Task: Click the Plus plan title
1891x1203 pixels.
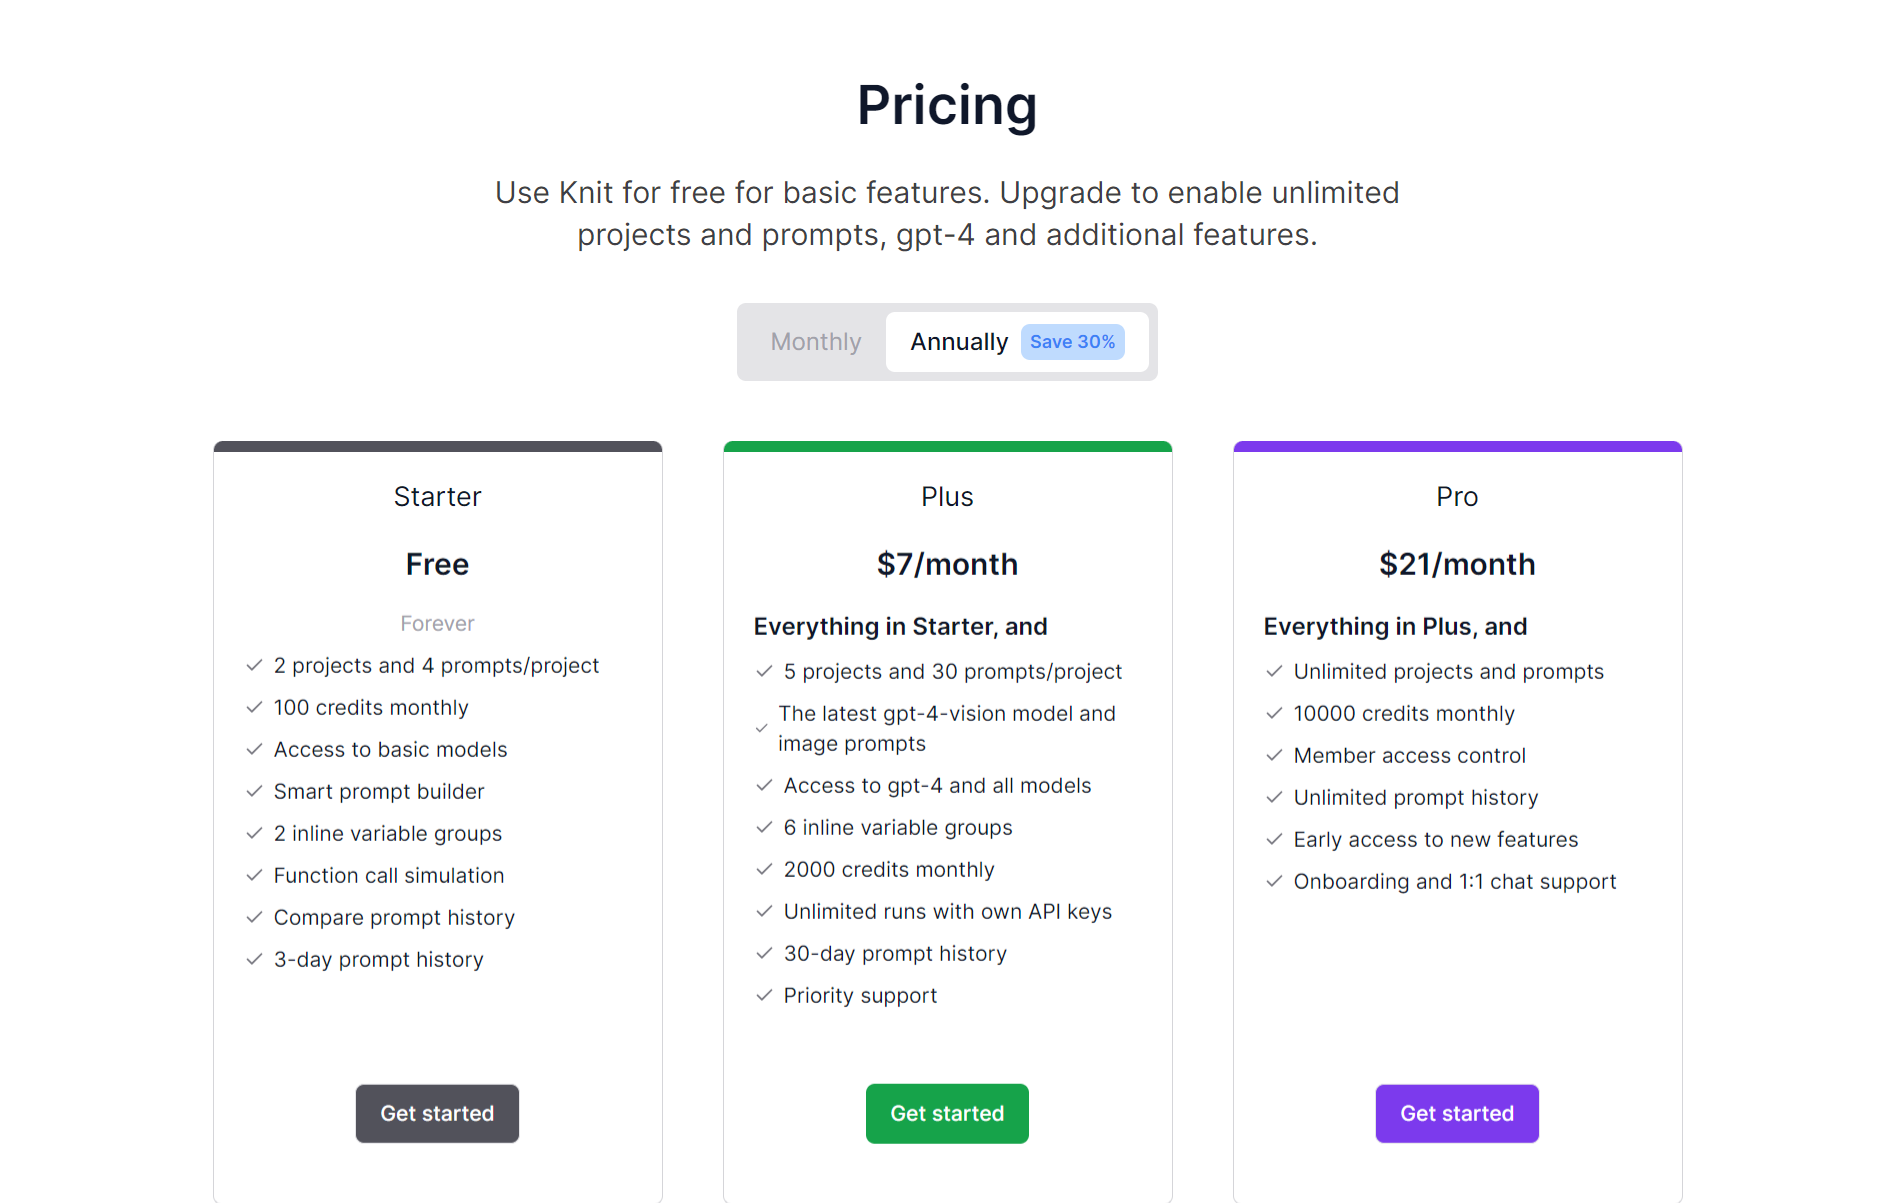Action: tap(947, 497)
